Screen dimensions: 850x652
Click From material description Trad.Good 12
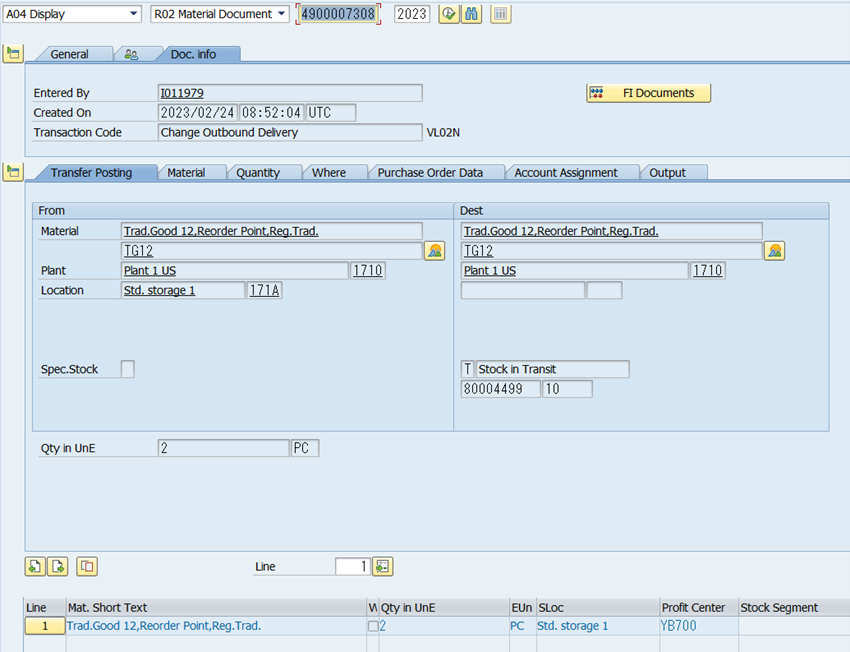click(x=272, y=231)
